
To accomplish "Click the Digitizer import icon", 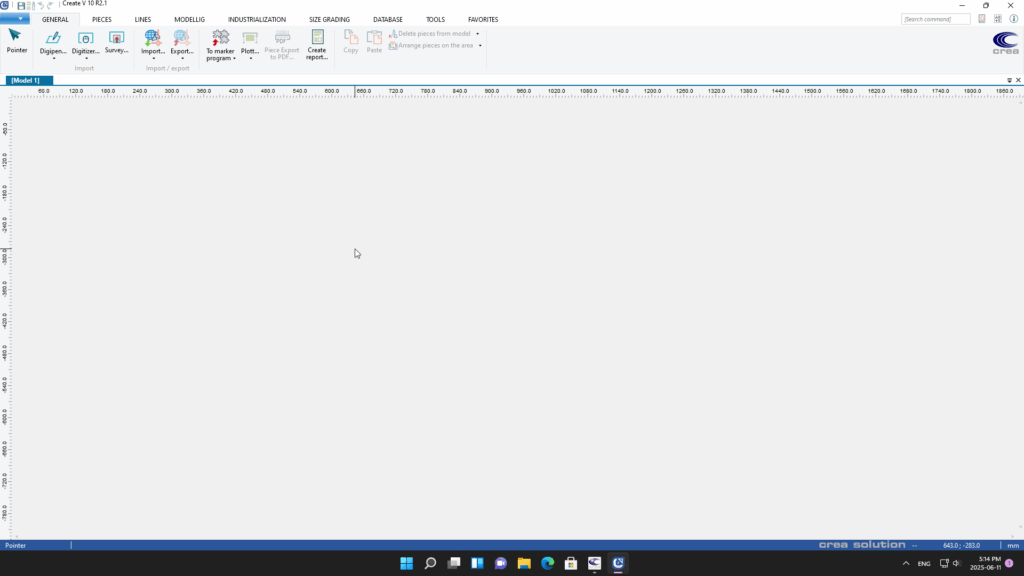I will click(85, 38).
